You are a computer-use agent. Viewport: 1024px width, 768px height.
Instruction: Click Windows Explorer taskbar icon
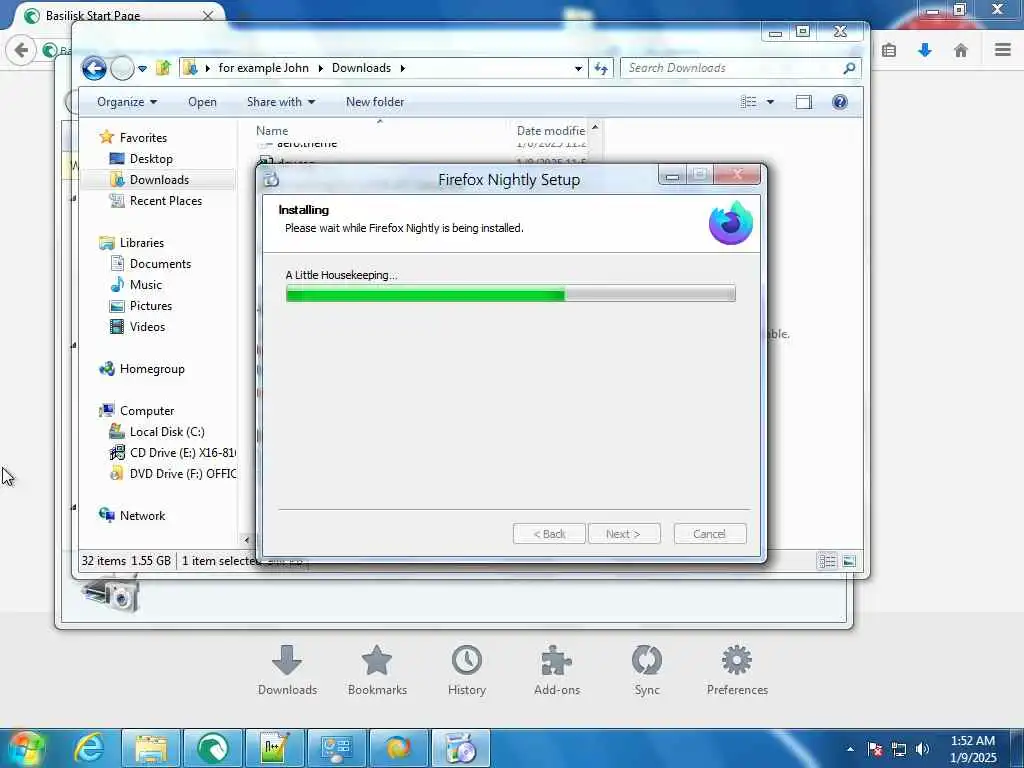(151, 748)
